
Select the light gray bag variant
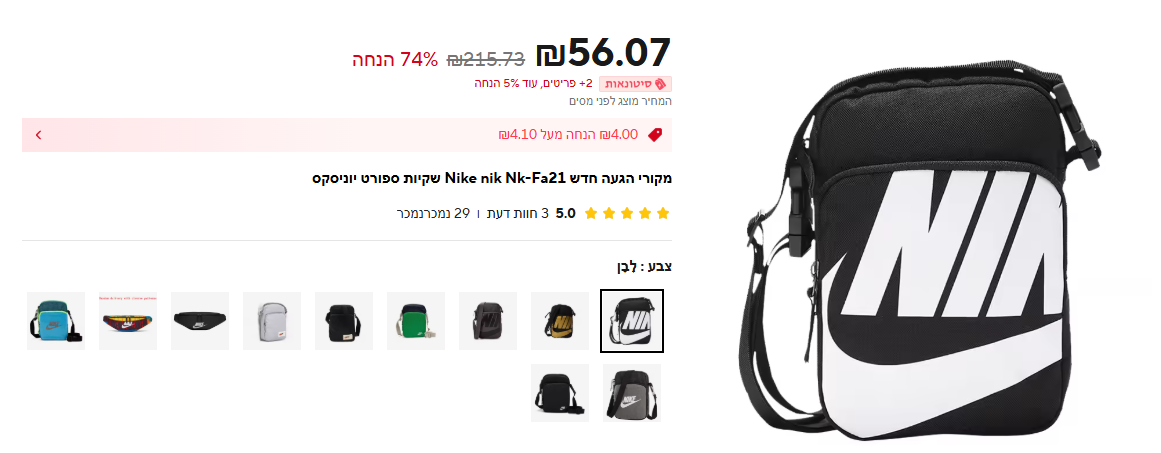pyautogui.click(x=272, y=321)
